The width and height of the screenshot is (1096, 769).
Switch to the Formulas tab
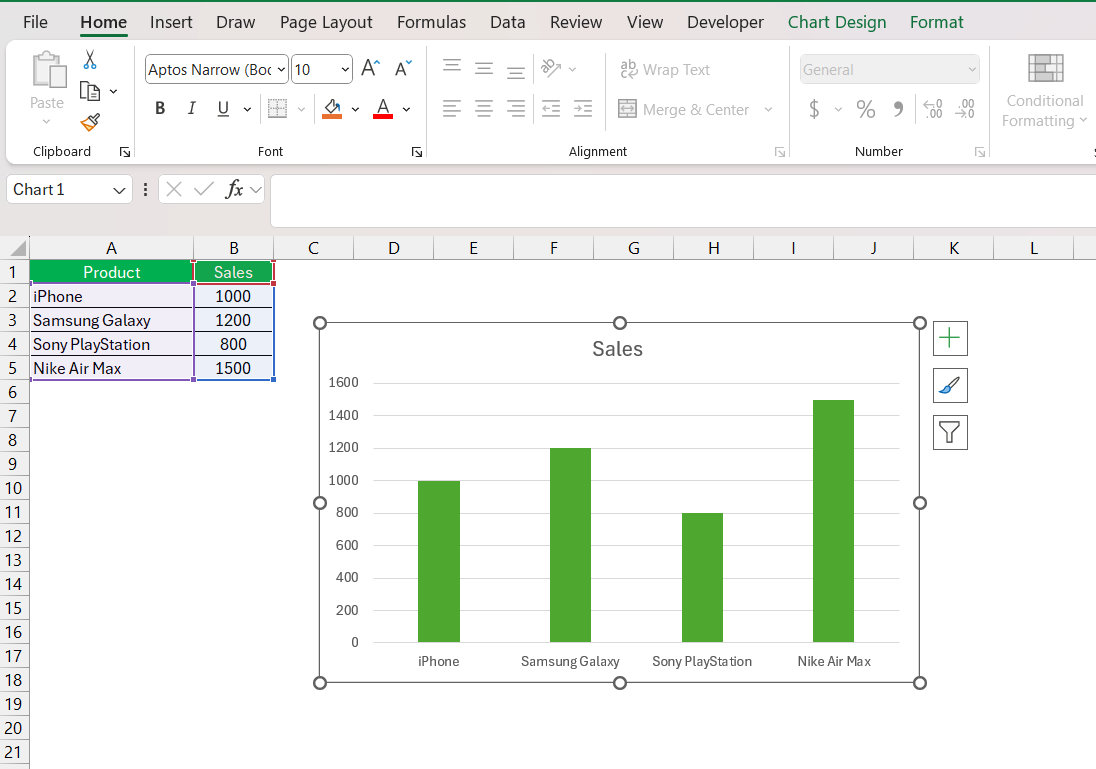click(x=431, y=22)
